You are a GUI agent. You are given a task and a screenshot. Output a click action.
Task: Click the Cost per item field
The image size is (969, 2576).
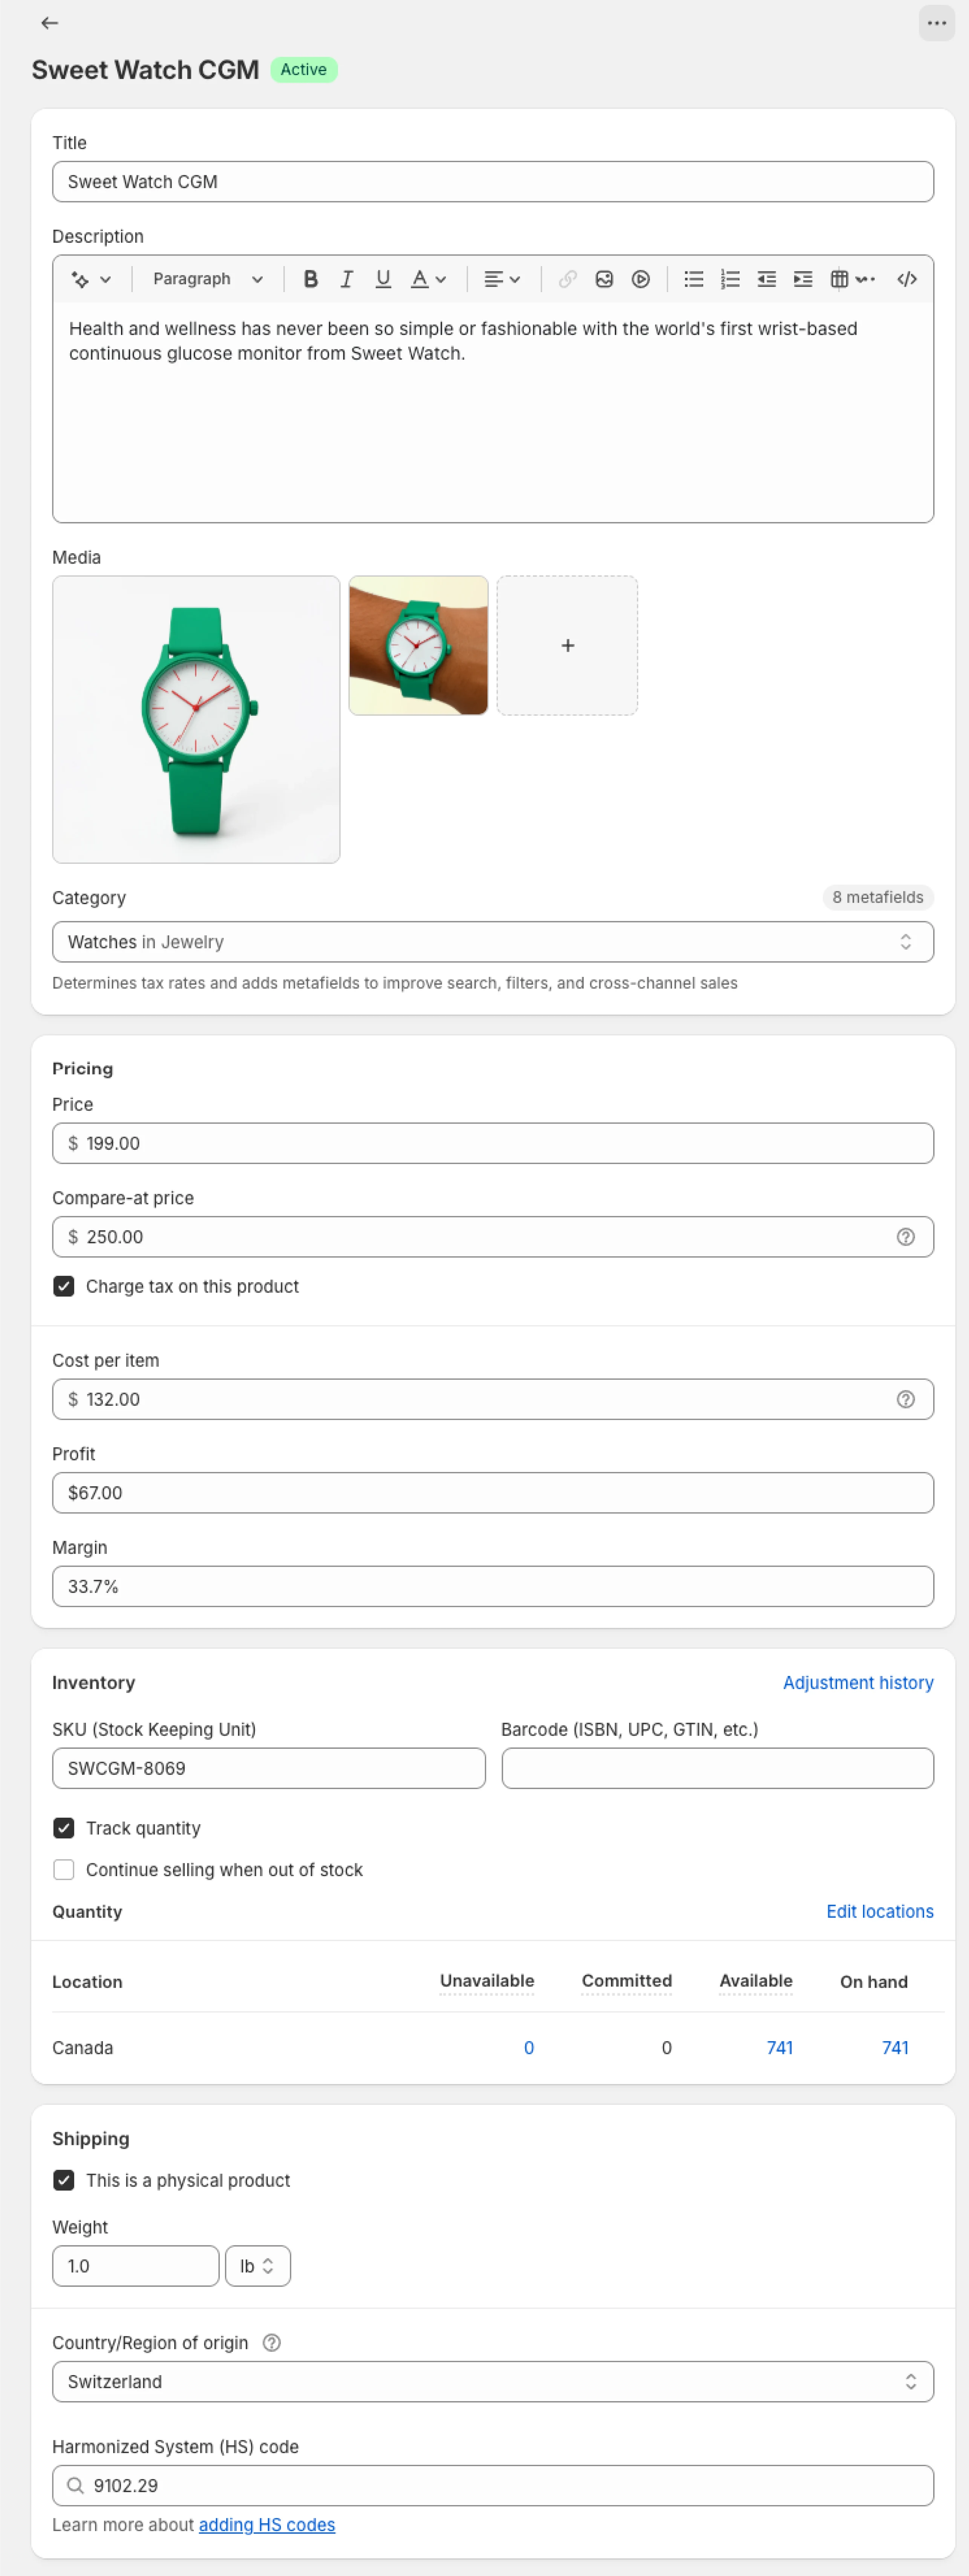[493, 1399]
